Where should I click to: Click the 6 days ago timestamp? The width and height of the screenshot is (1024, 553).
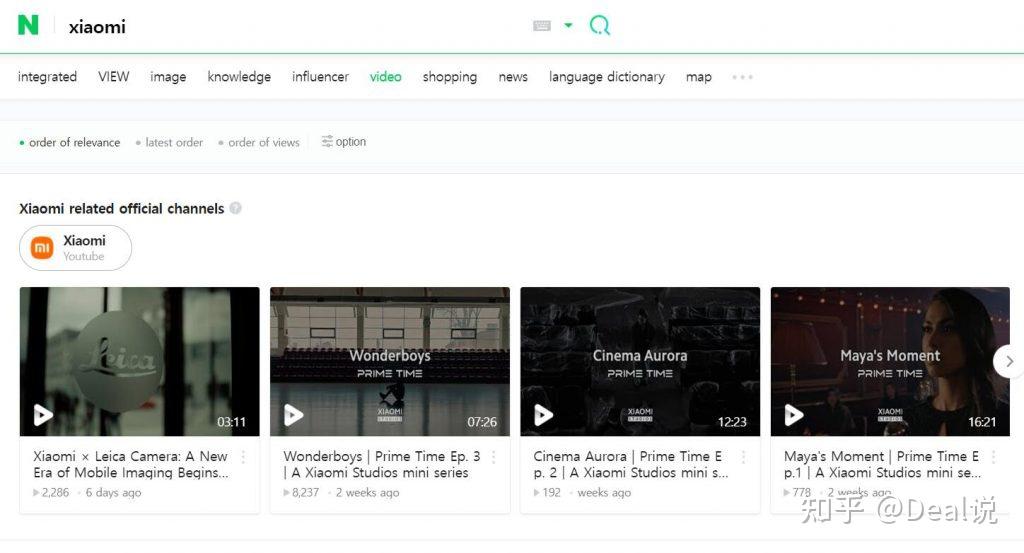(x=113, y=493)
